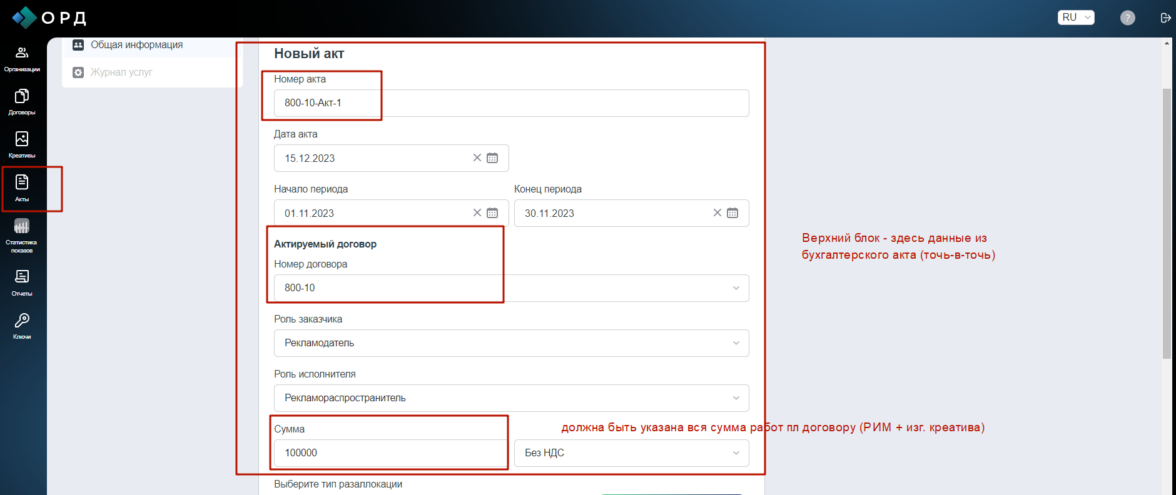The height and width of the screenshot is (495, 1176).
Task: Open the Креативы sidebar section
Action: point(22,146)
